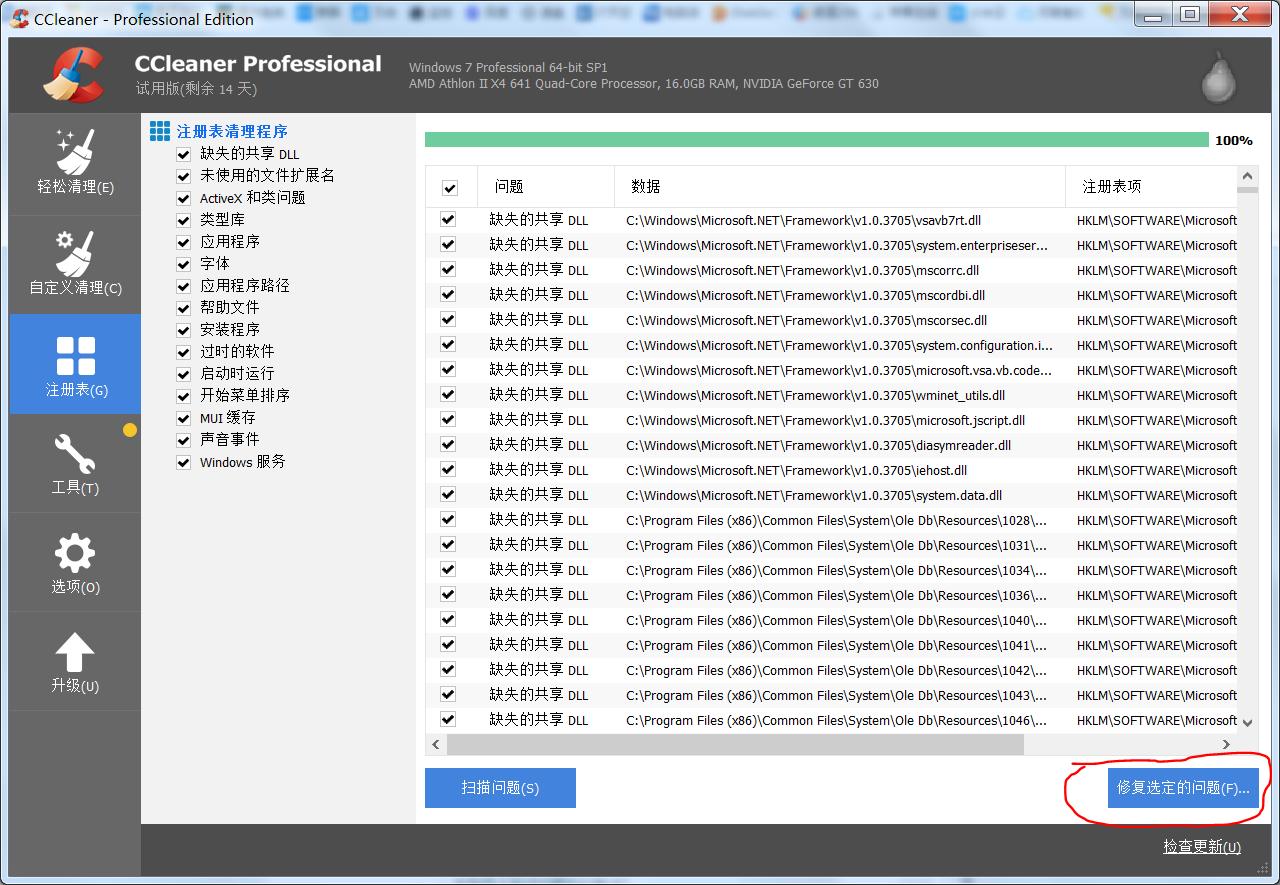Open the 工具 panel with the wrench icon

75,462
